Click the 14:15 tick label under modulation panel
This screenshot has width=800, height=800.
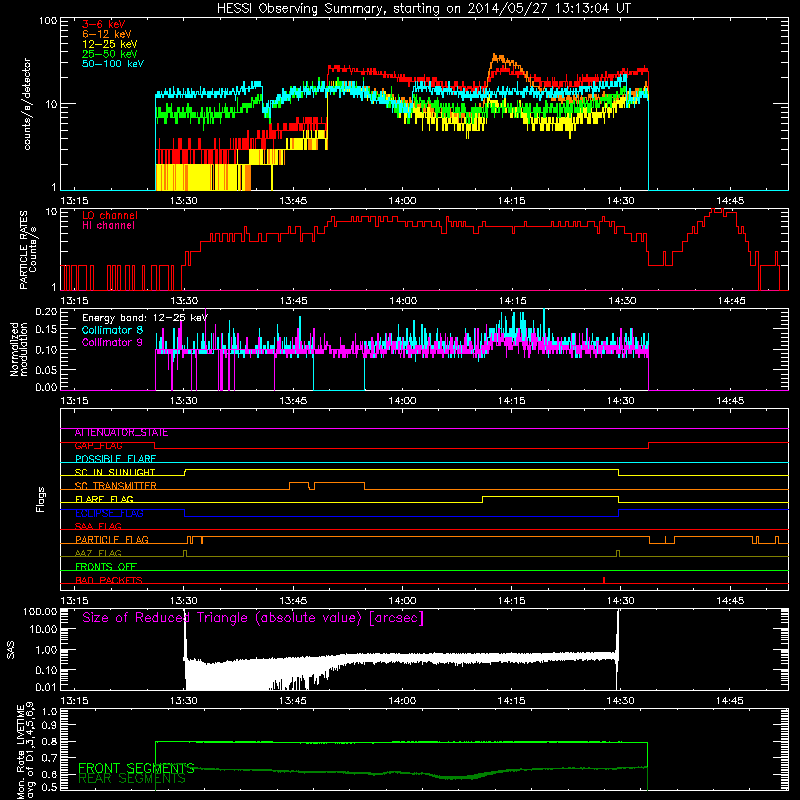[512, 401]
